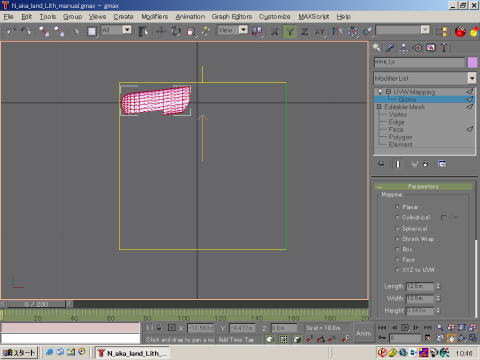Select the Face mapping radio button
This screenshot has width=480, height=360.
[x=397, y=259]
